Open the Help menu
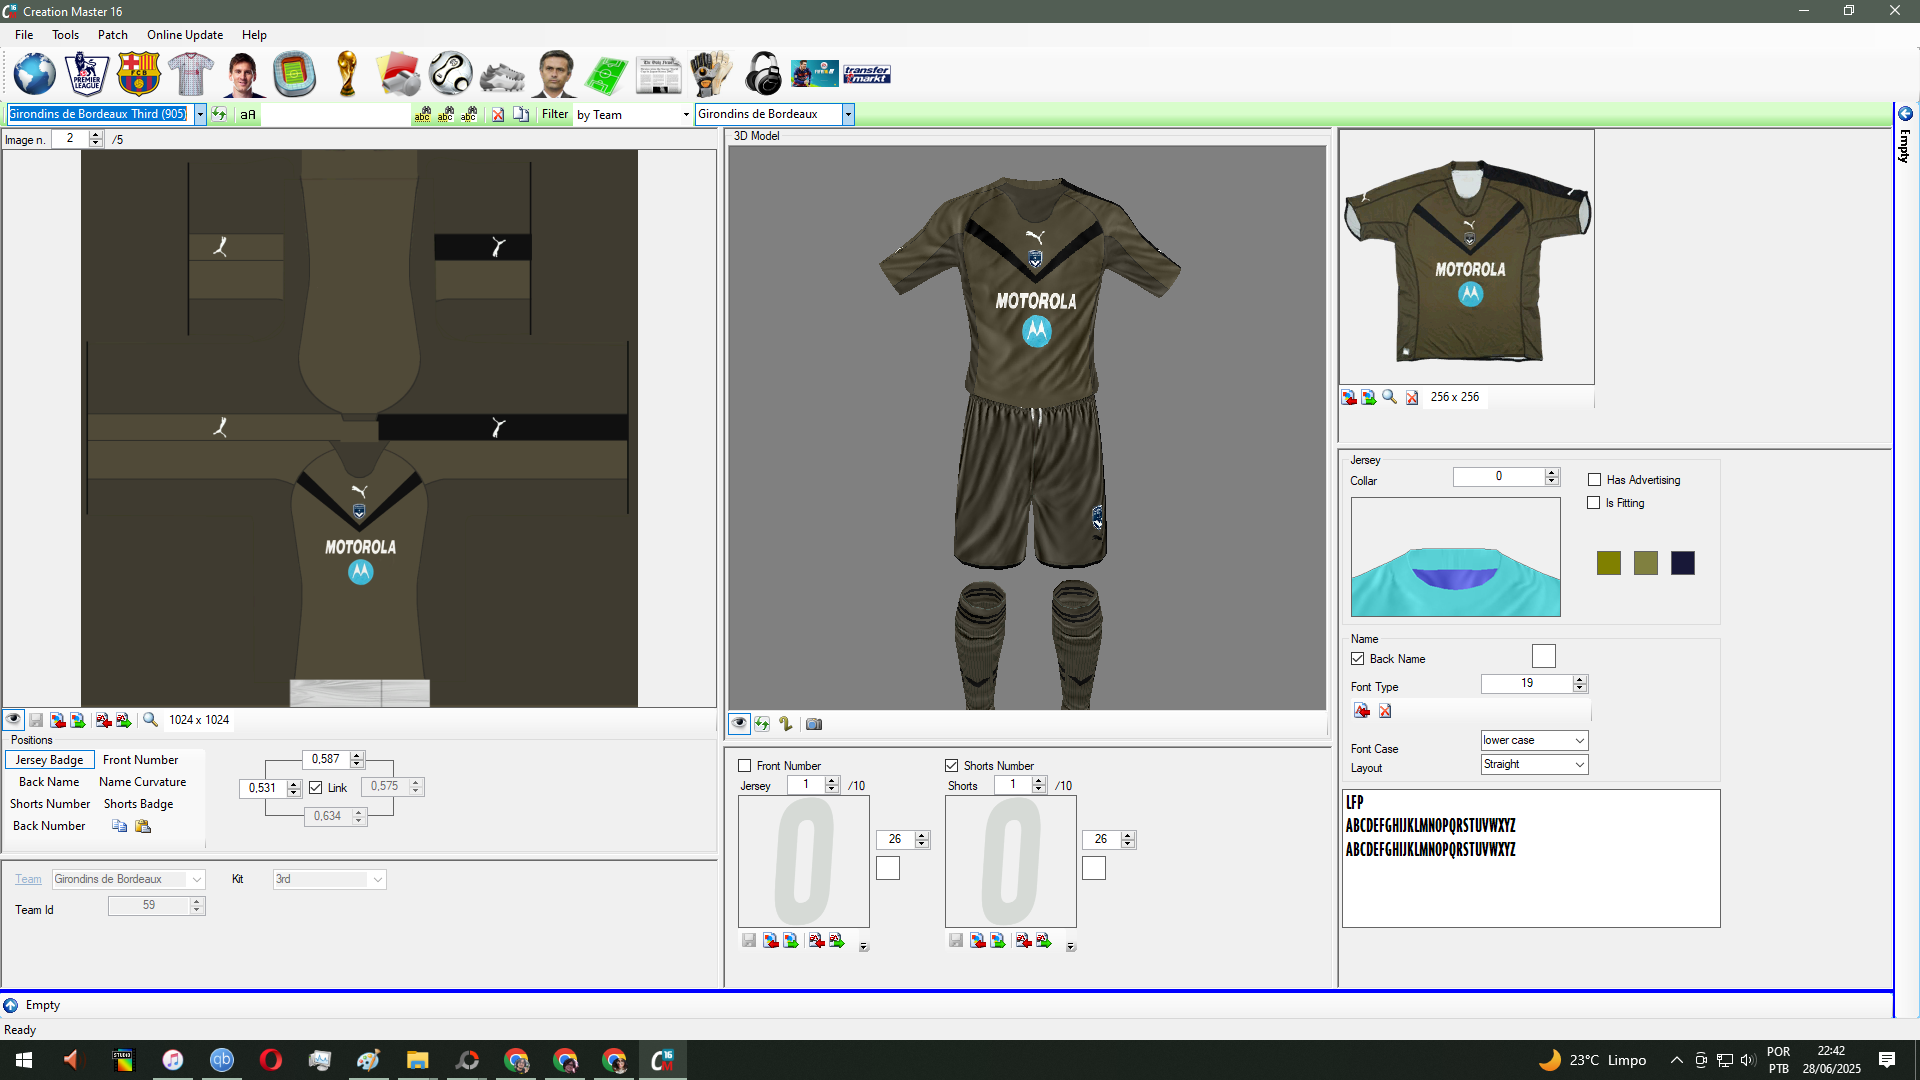The image size is (1920, 1080). tap(254, 35)
